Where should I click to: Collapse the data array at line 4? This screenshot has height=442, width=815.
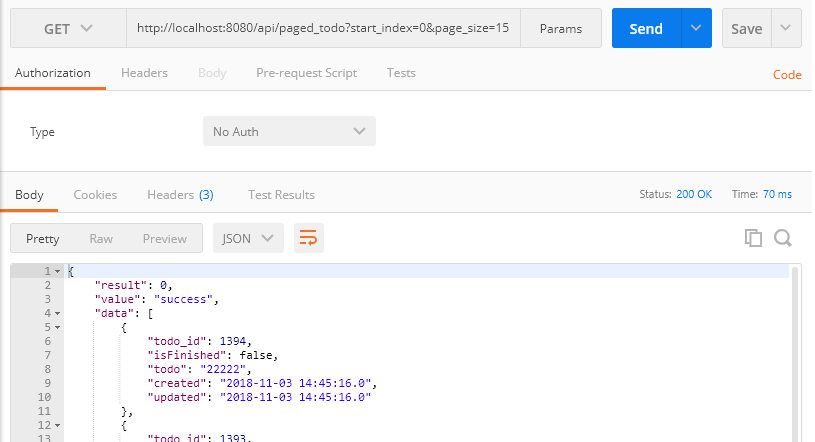coord(58,313)
